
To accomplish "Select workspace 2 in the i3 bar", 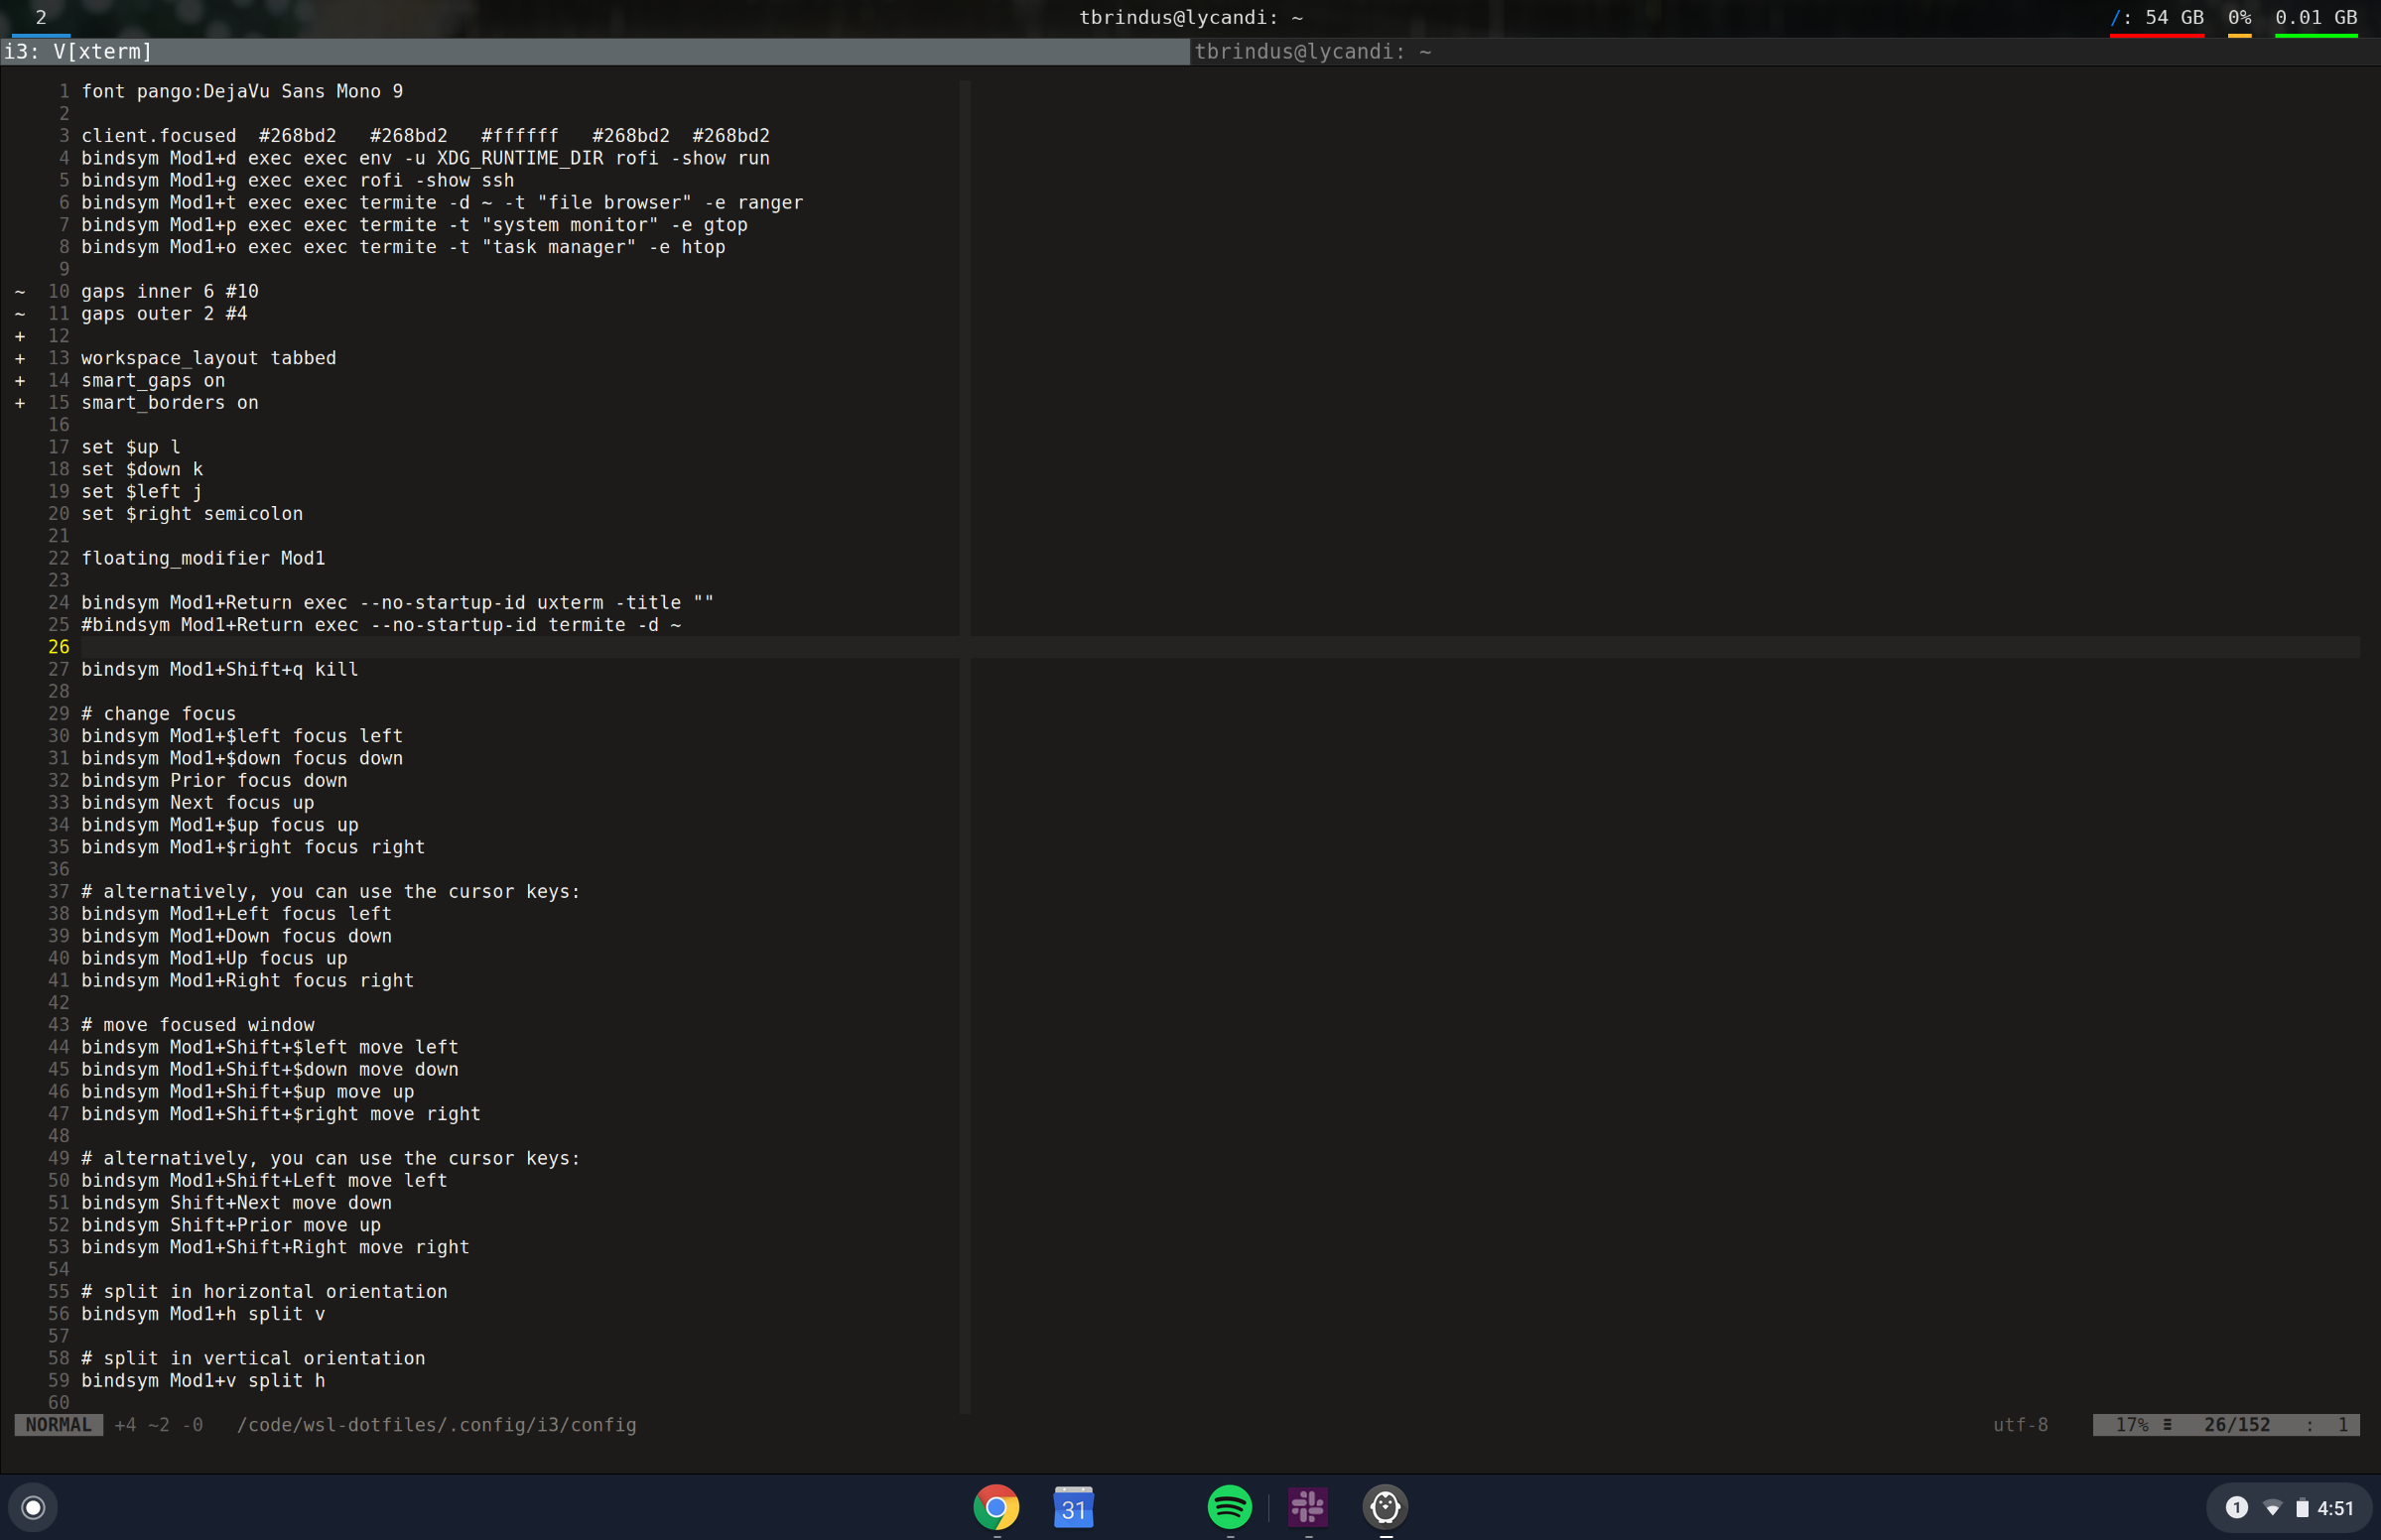I will click(x=40, y=17).
